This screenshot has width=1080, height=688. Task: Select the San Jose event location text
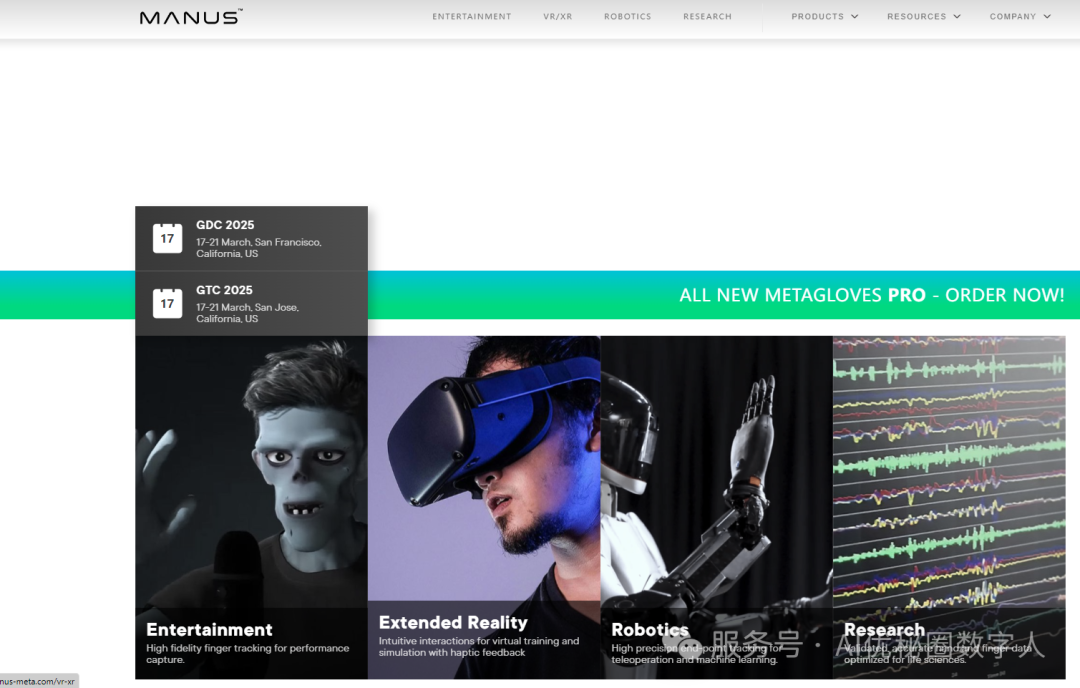(247, 313)
